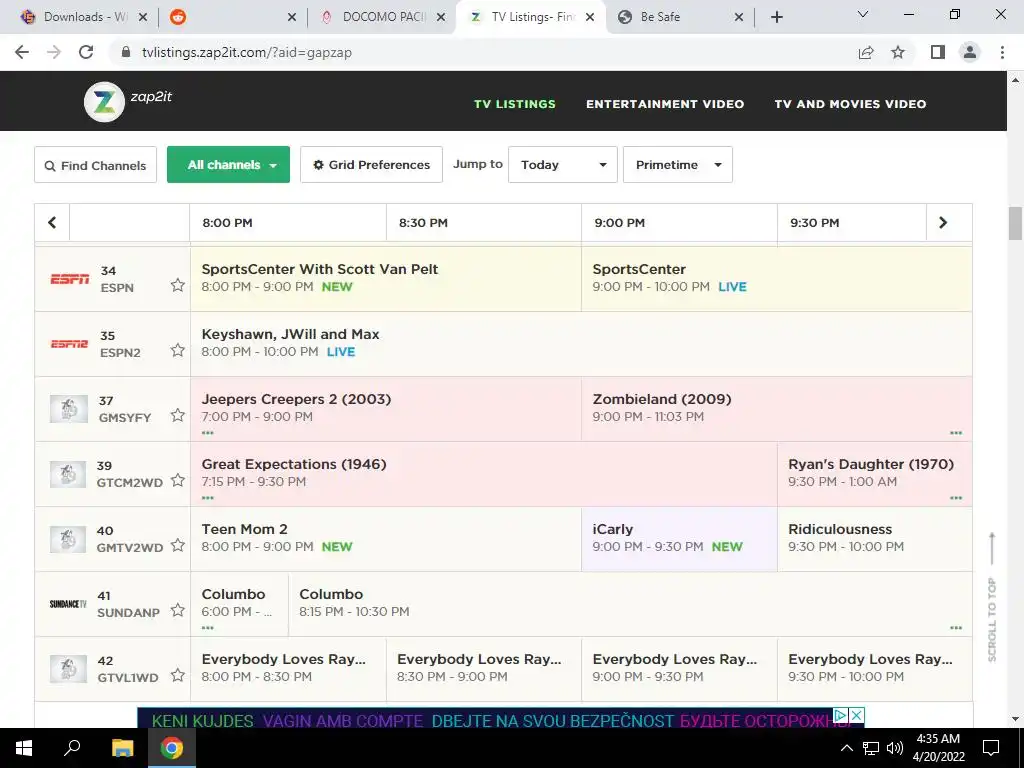1024x768 pixels.
Task: Toggle favorite star for ESPN2
Action: (178, 350)
